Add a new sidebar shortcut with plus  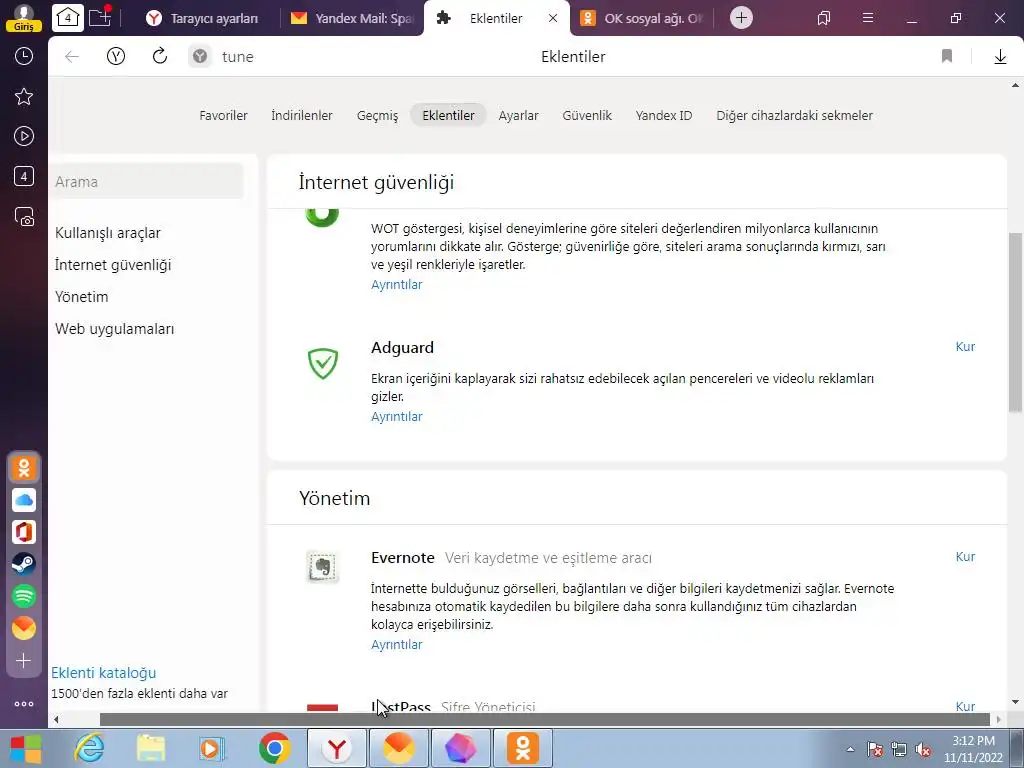tap(24, 661)
